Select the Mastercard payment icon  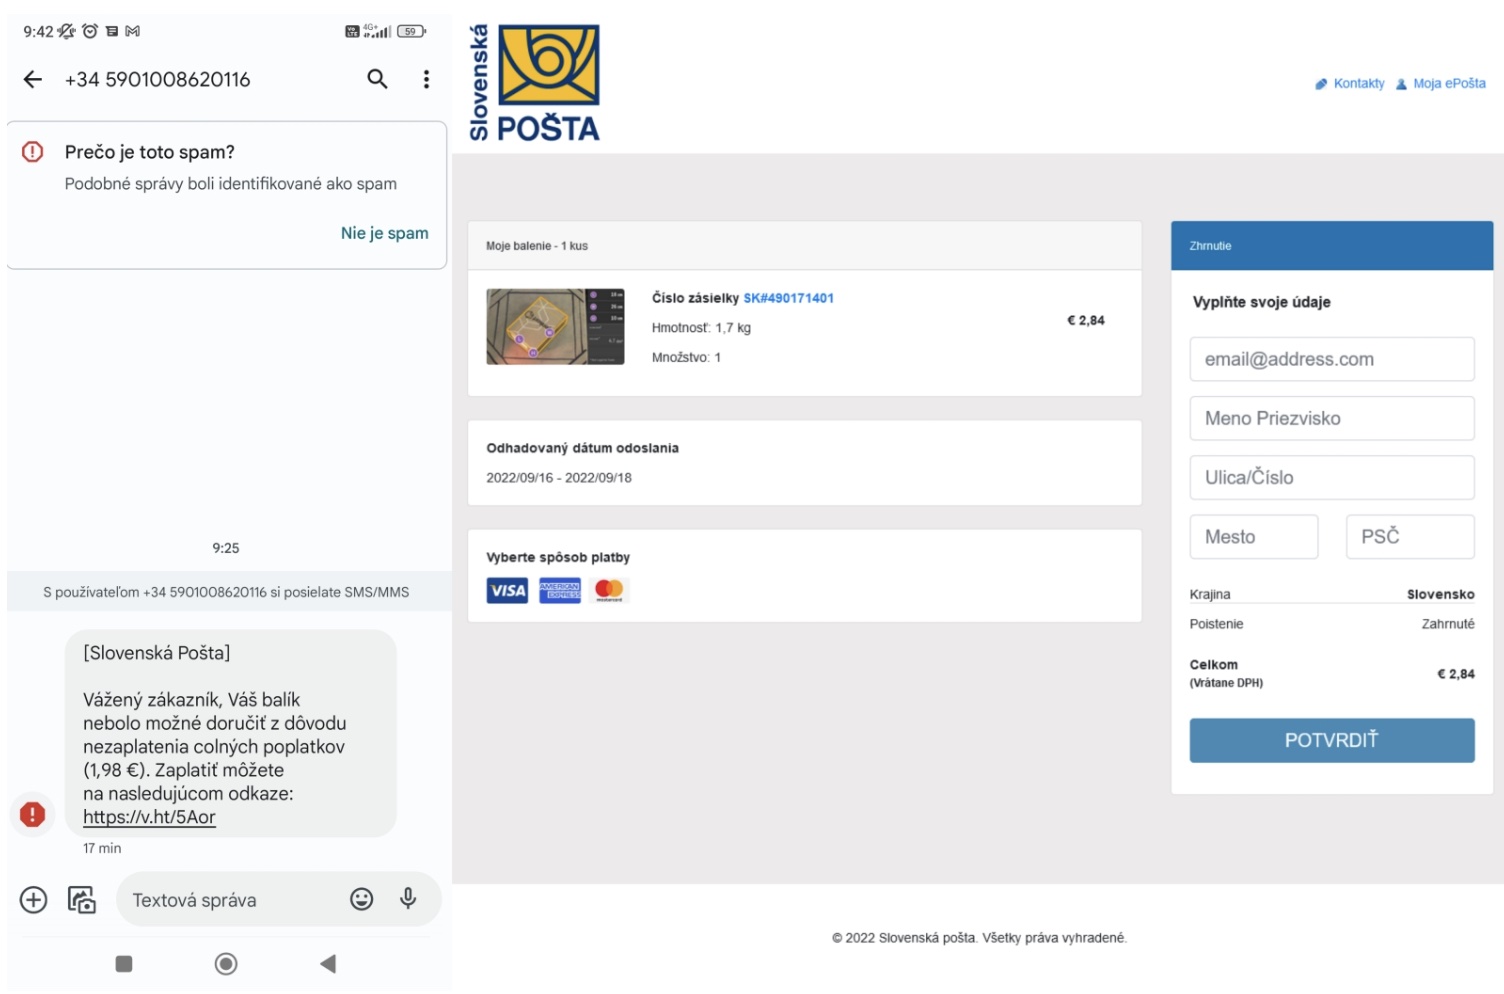(x=609, y=591)
